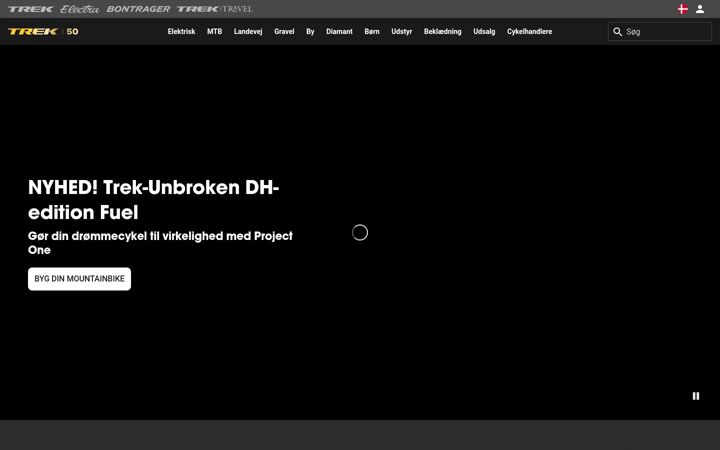Go home via the Trek 50 logo
The height and width of the screenshot is (450, 720).
43,31
